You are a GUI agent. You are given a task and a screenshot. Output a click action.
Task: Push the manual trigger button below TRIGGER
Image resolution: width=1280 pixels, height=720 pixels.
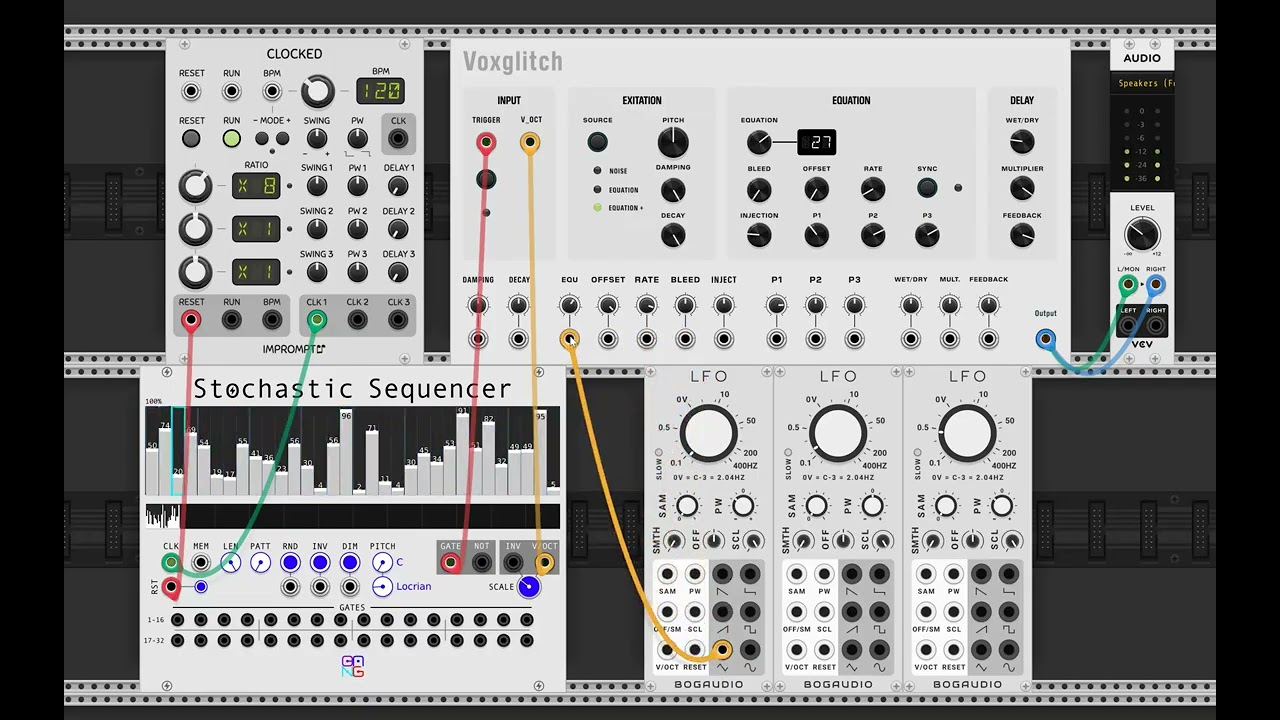point(486,180)
